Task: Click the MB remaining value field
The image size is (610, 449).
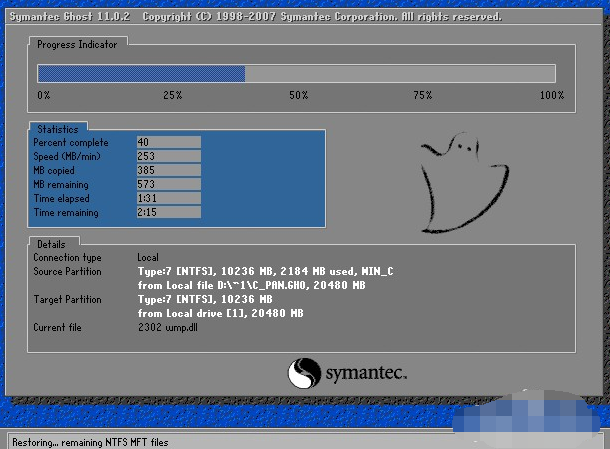Action: point(168,184)
